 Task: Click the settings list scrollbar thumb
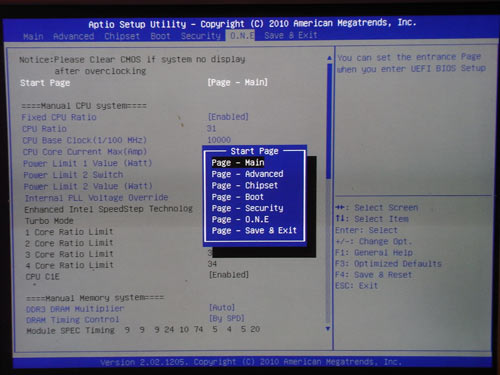tap(329, 121)
